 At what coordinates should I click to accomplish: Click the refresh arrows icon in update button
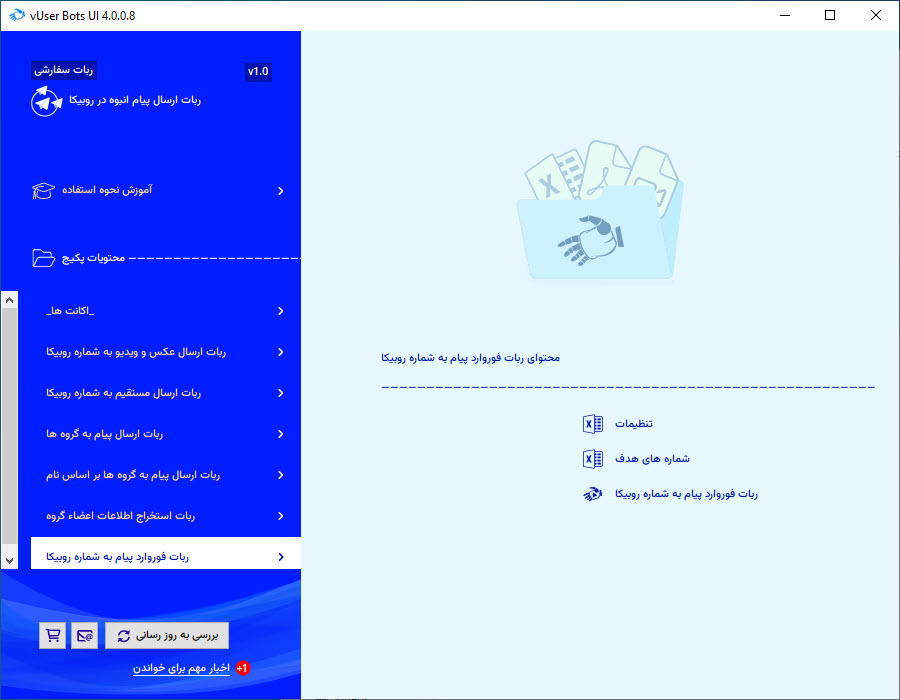tap(123, 636)
